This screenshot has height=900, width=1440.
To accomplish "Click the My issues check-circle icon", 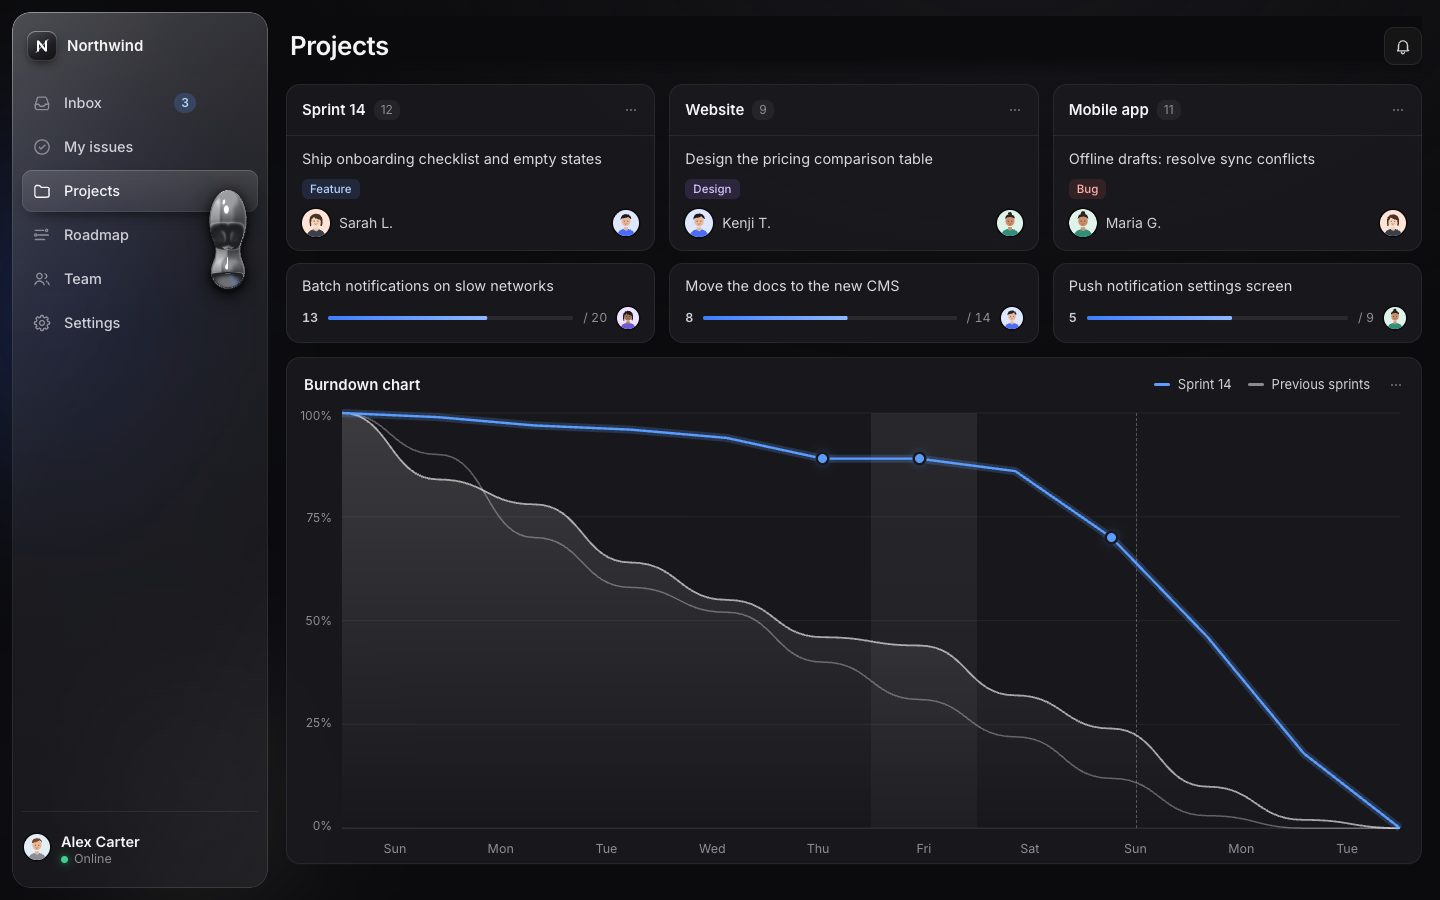I will point(42,147).
